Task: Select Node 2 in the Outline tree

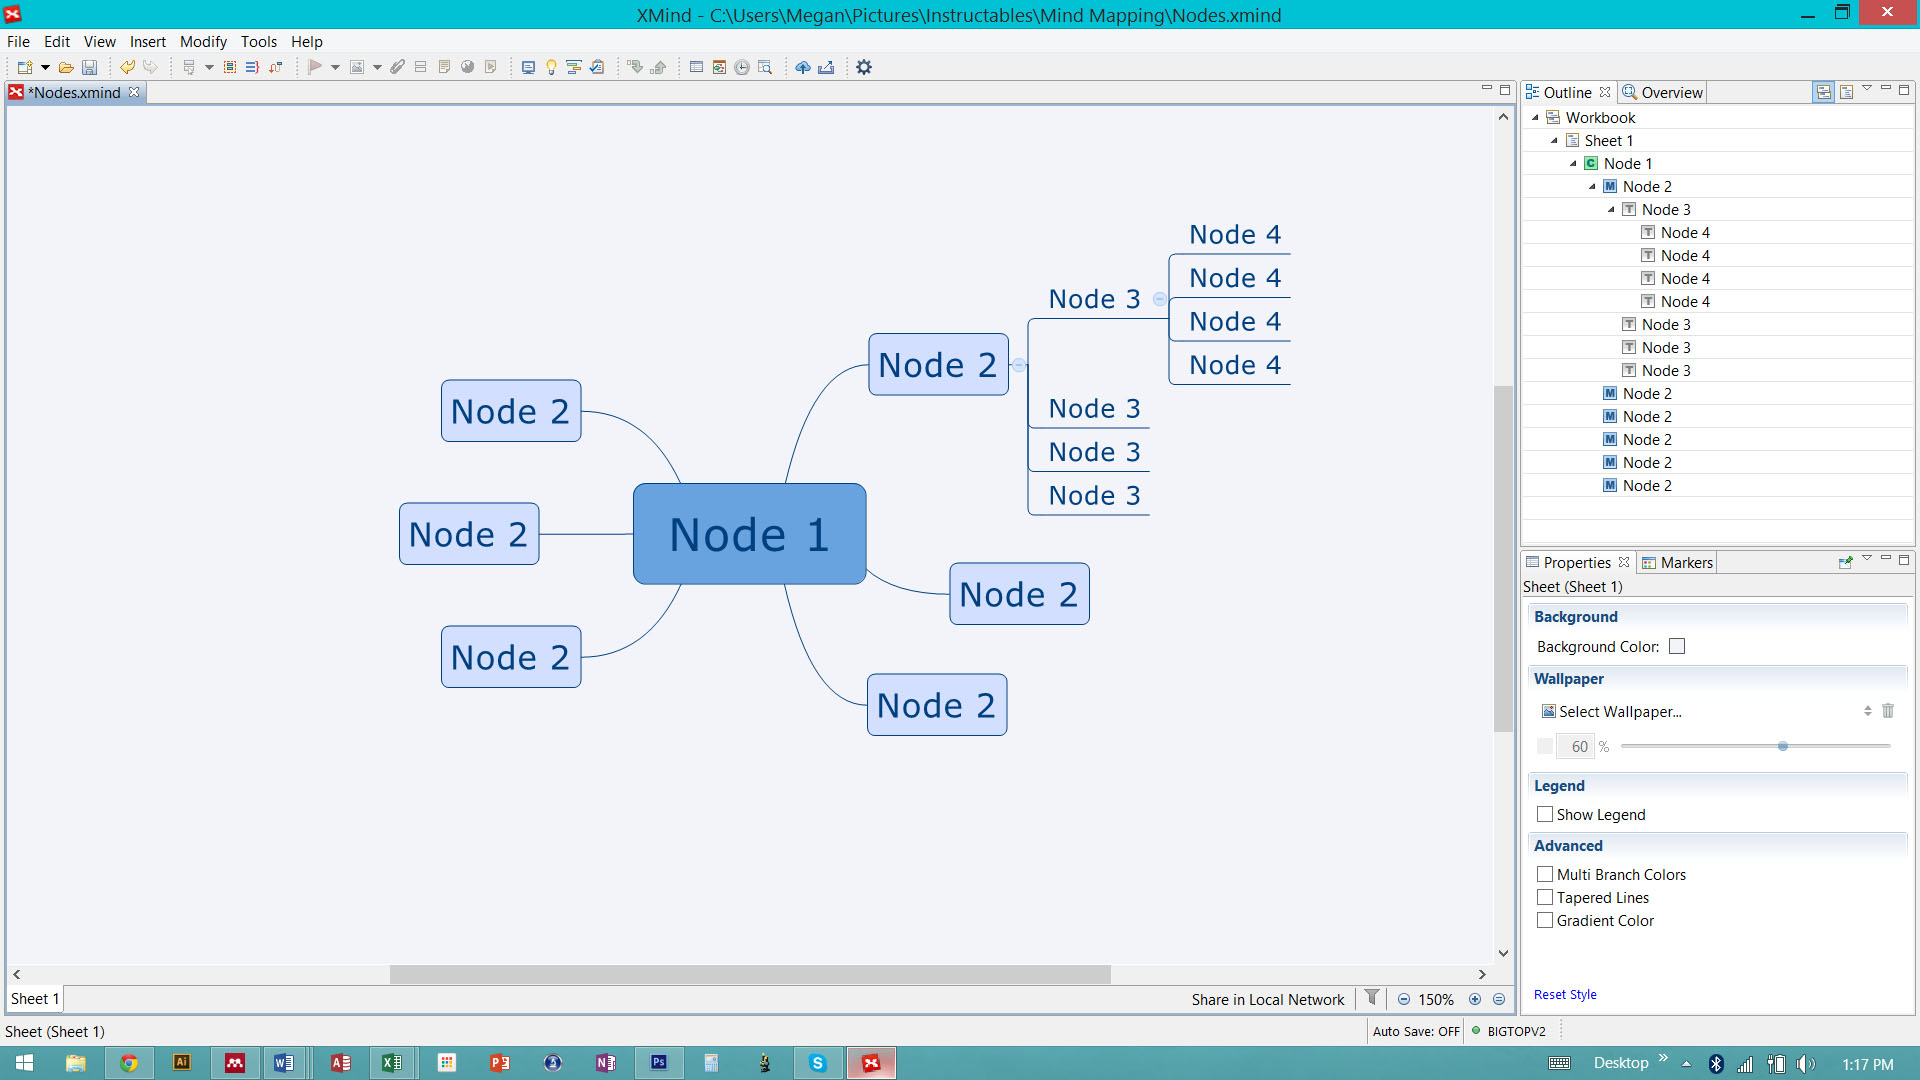Action: [x=1646, y=186]
